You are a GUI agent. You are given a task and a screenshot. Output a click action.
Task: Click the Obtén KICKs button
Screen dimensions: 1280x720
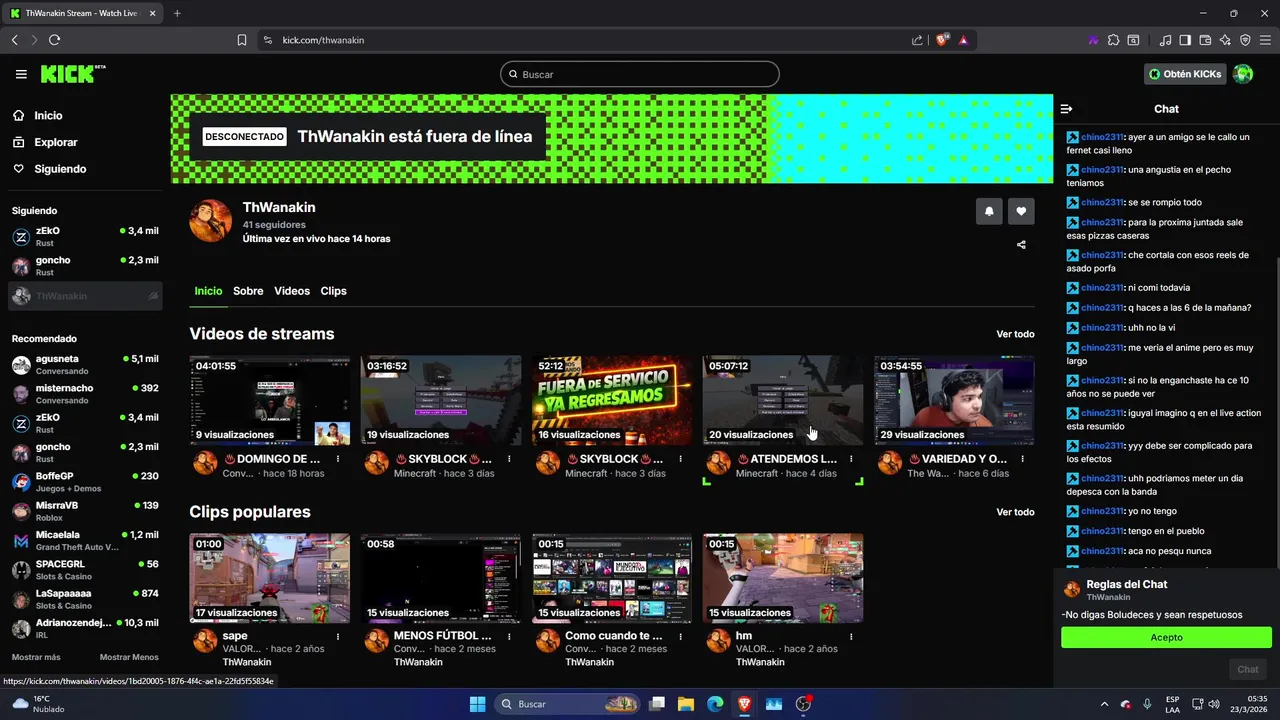(x=1185, y=74)
